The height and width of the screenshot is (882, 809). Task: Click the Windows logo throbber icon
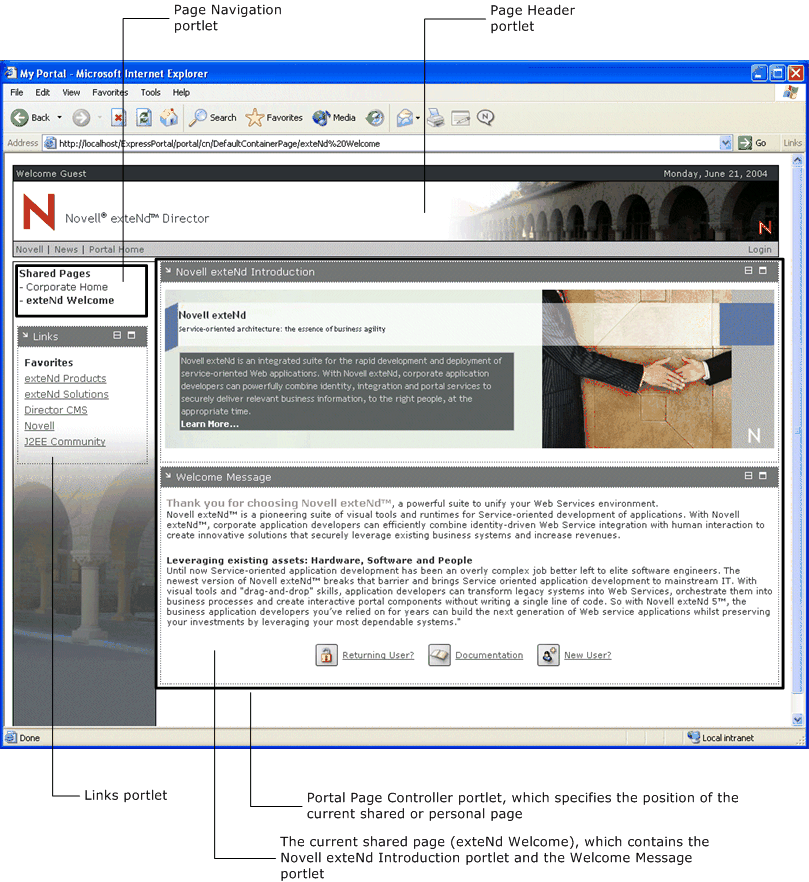[790, 92]
